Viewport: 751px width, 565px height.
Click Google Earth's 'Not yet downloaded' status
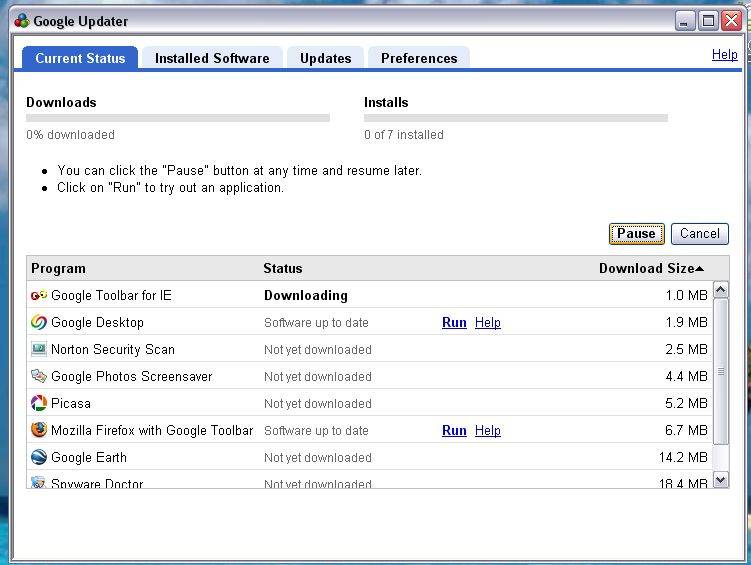pyautogui.click(x=318, y=458)
